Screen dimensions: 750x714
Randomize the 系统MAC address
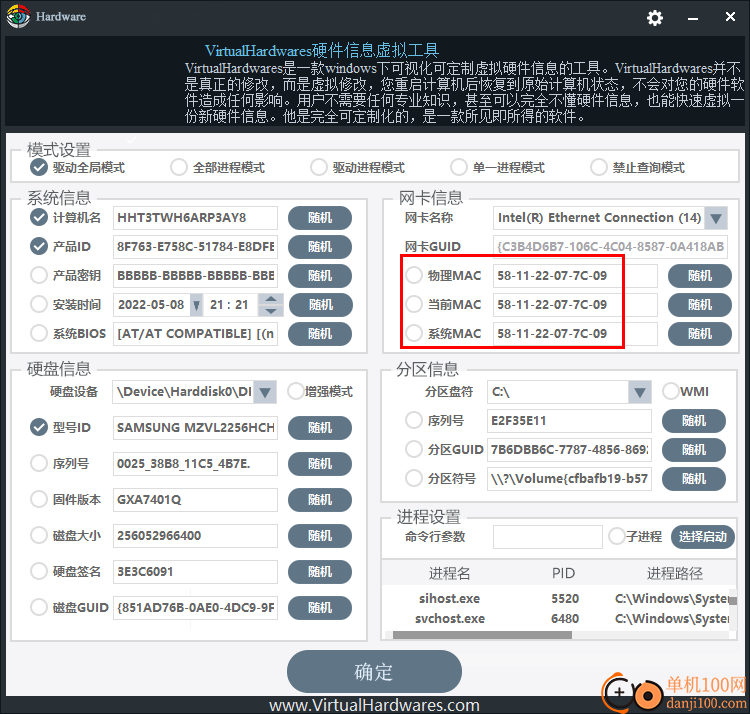699,334
